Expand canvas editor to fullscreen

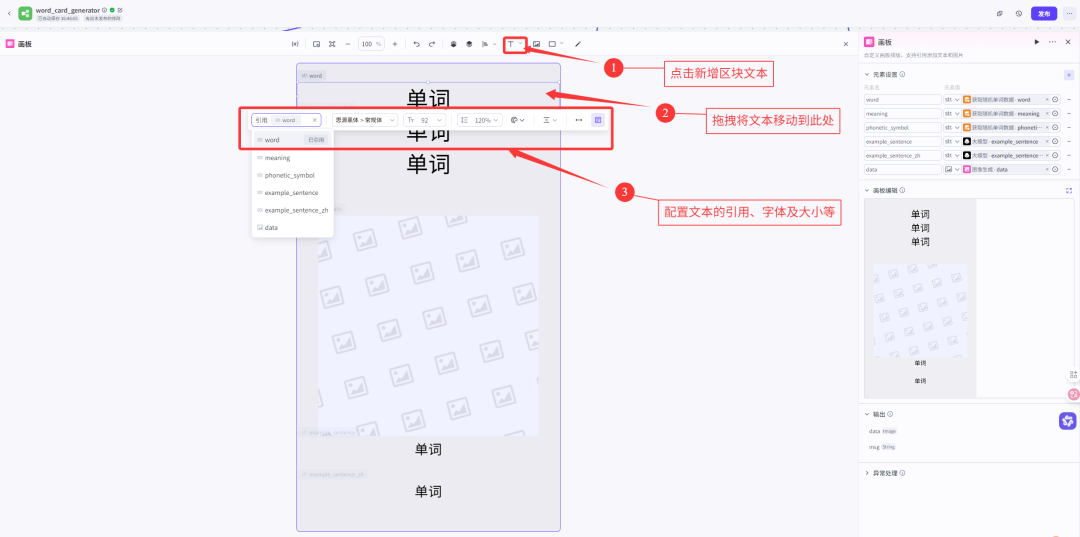(1069, 190)
